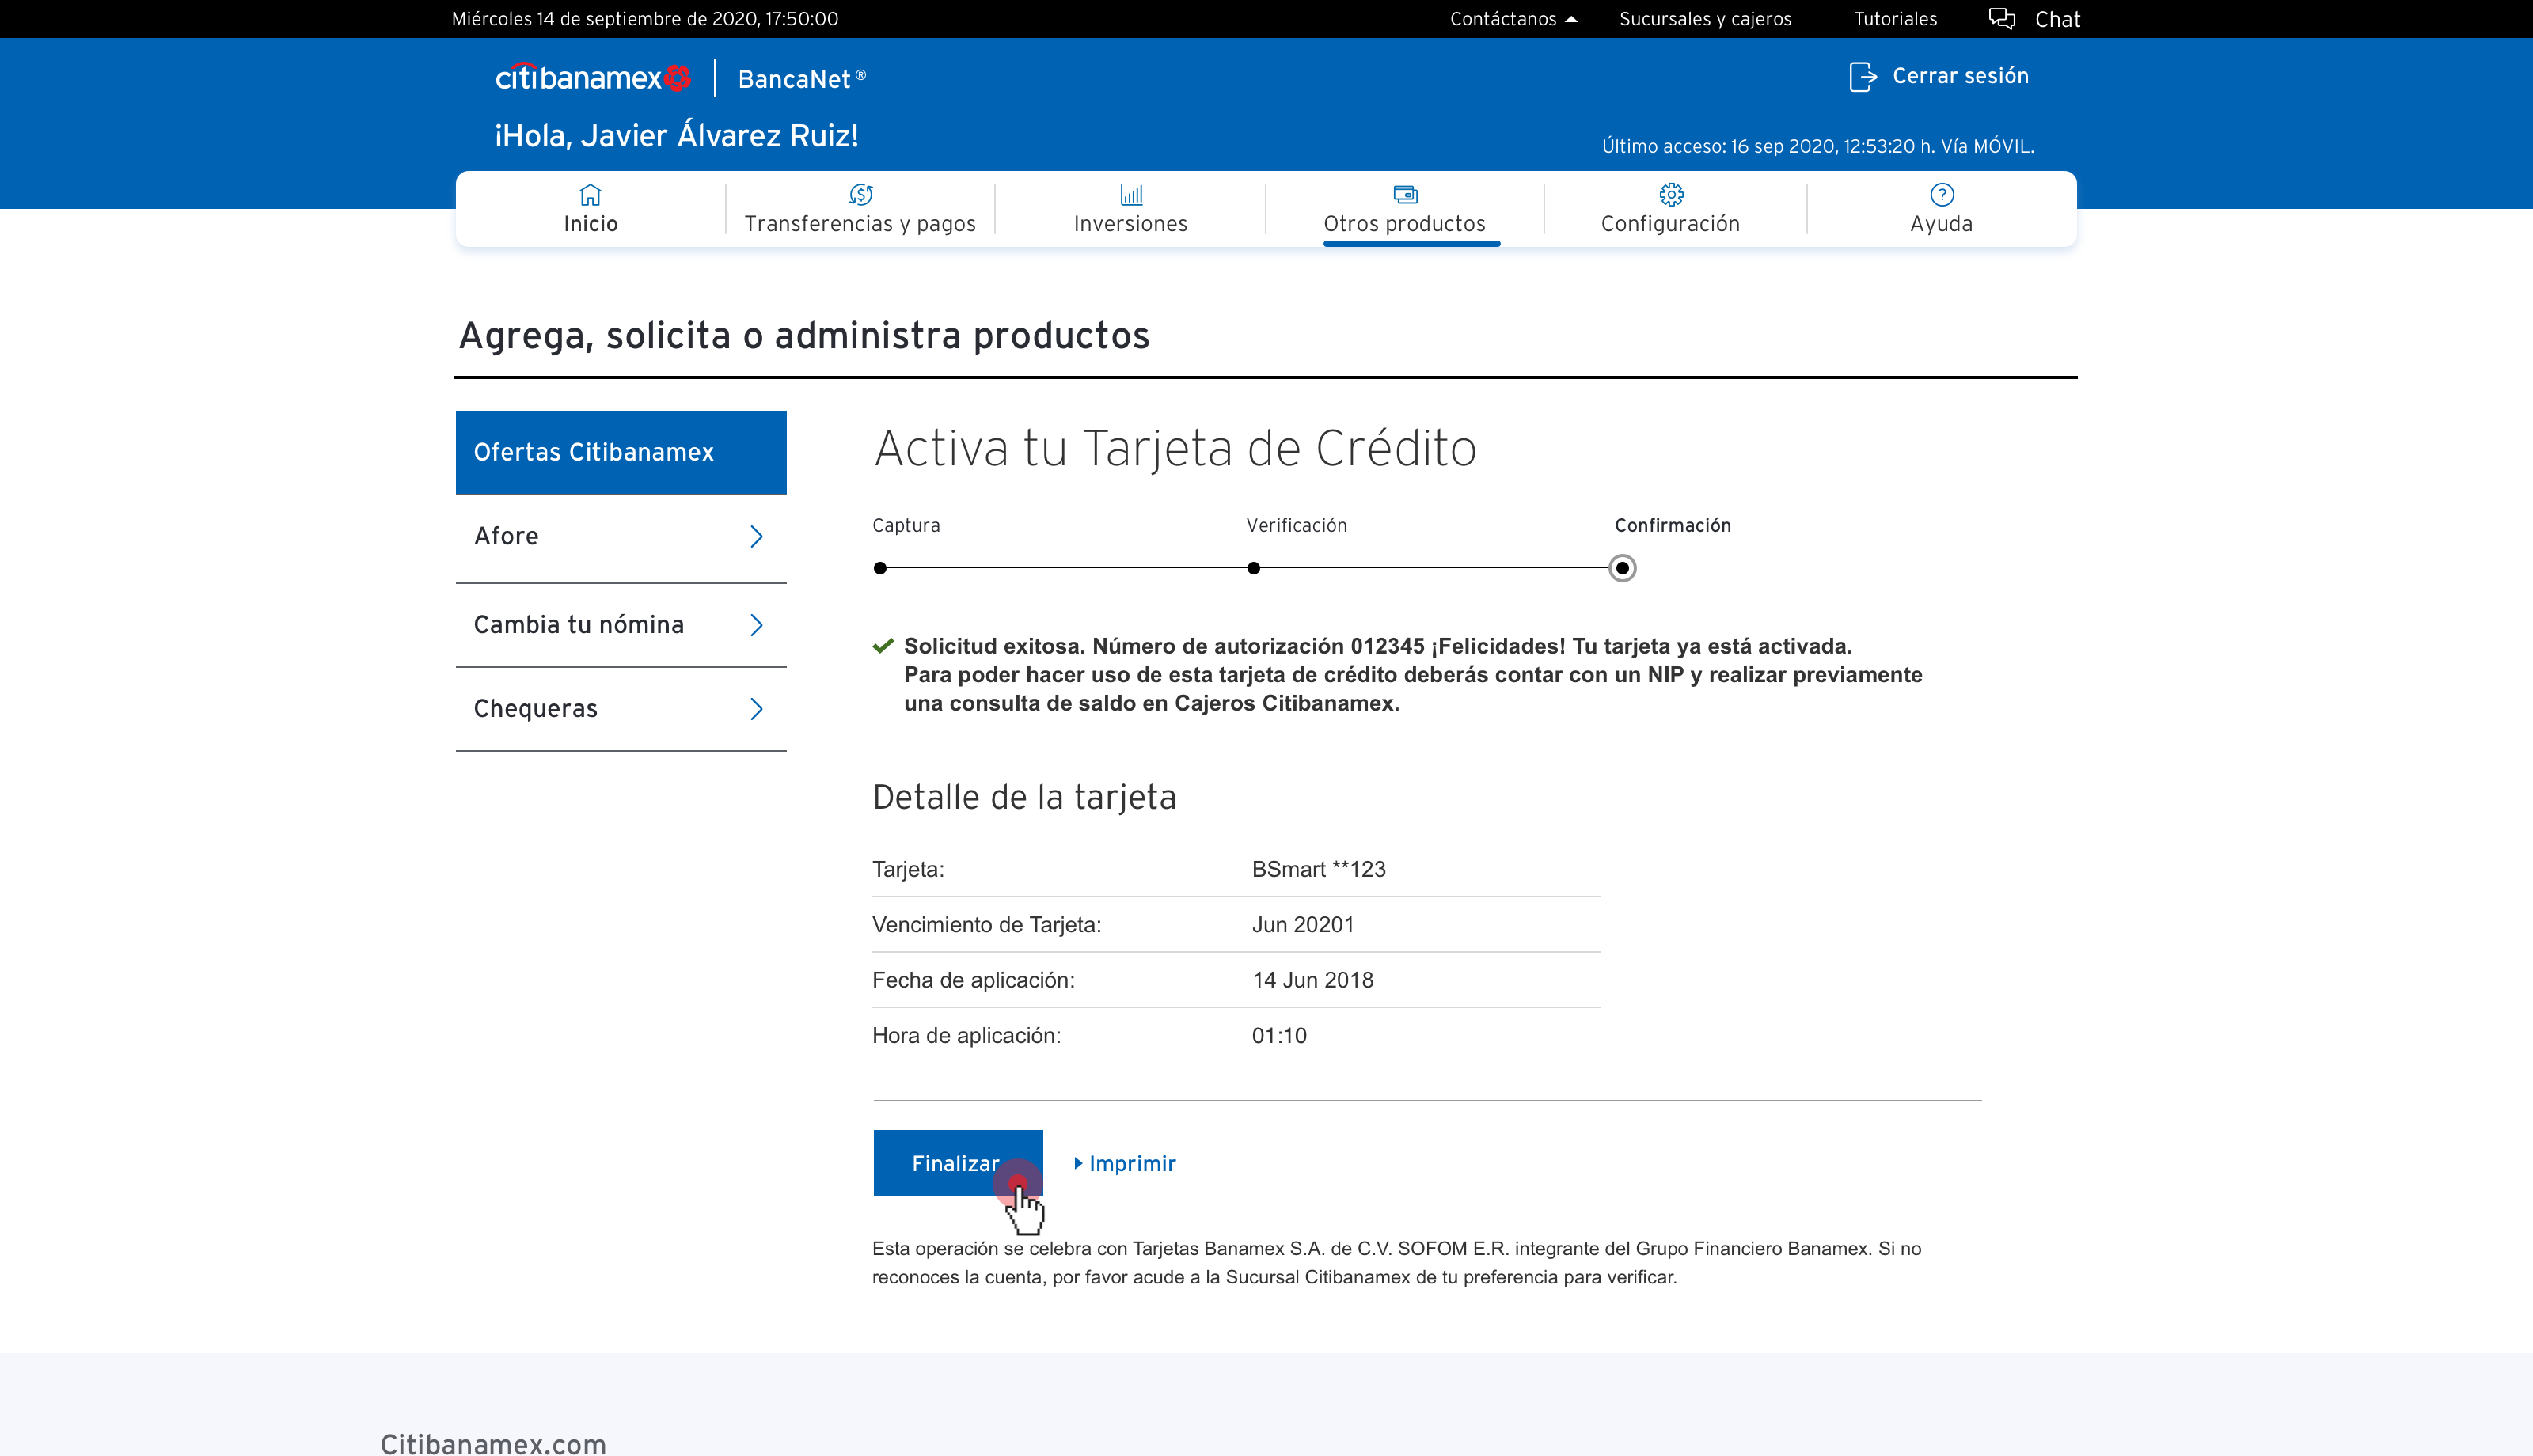Viewport: 2533px width, 1456px height.
Task: Expand the Contáctanos dropdown arrow
Action: [x=1571, y=19]
